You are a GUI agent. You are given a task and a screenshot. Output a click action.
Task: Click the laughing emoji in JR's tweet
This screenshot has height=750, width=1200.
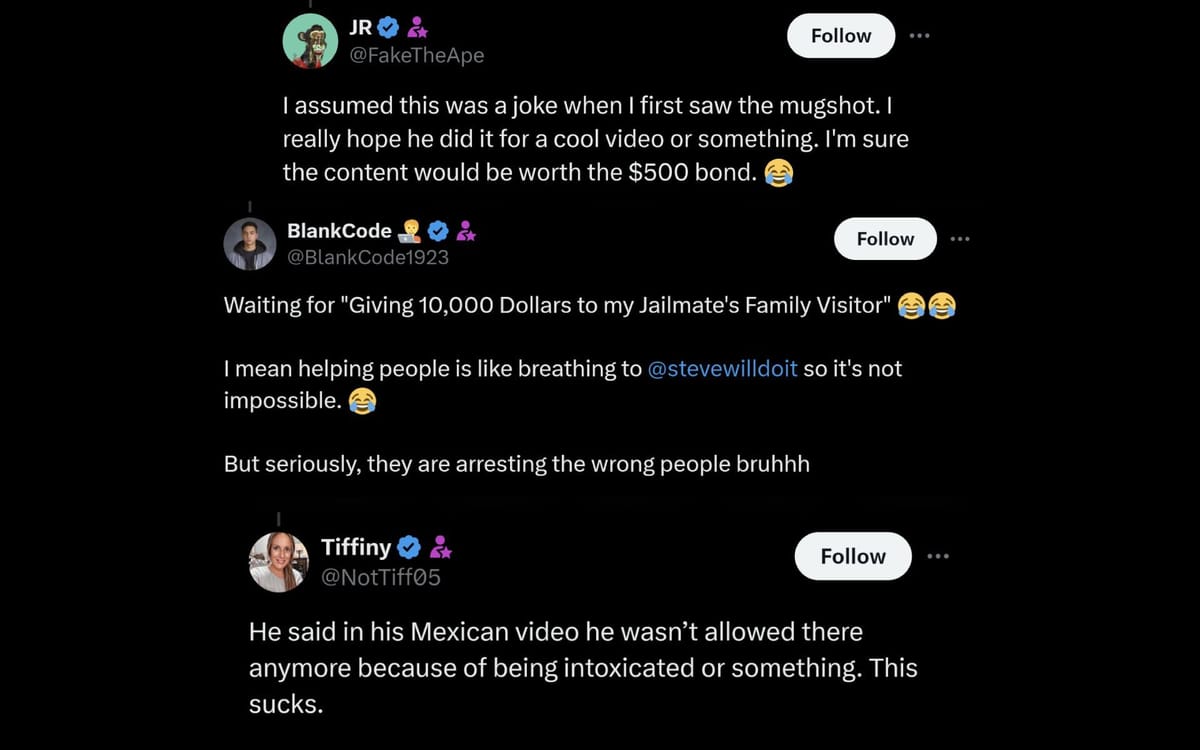pyautogui.click(x=778, y=172)
